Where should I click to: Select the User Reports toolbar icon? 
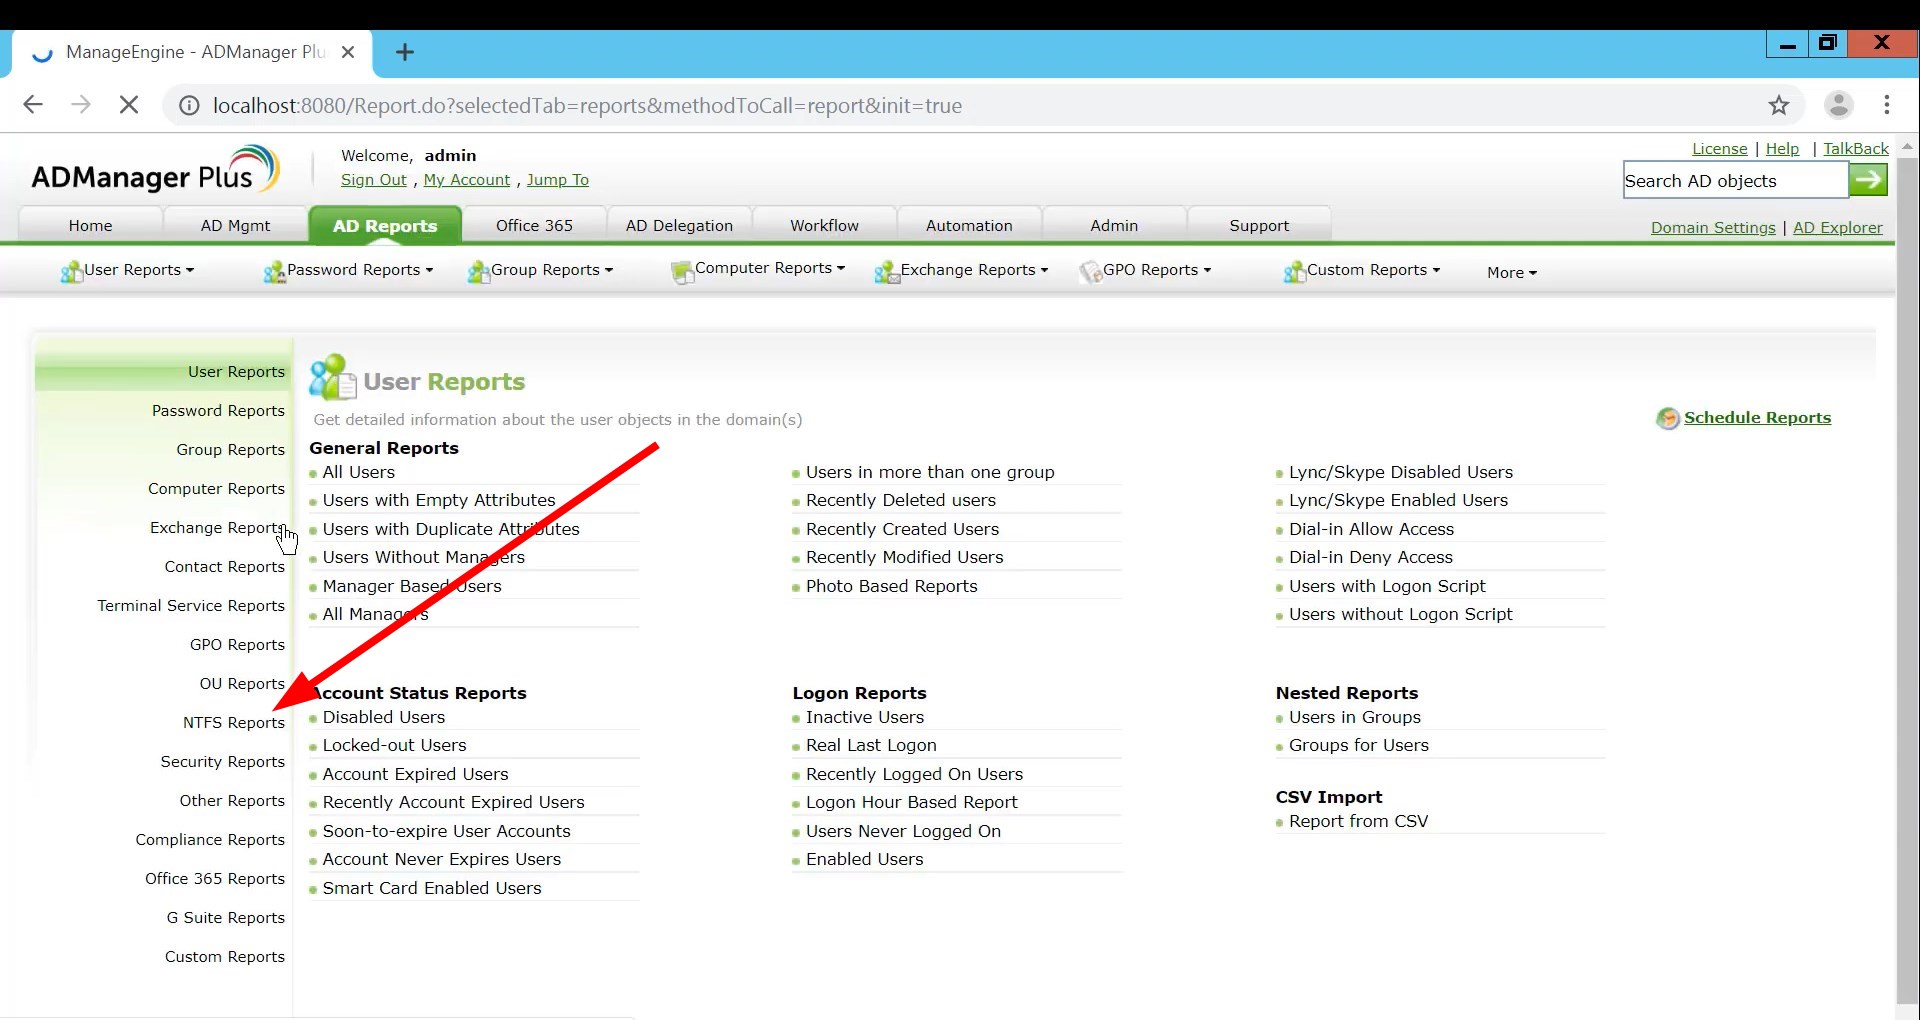70,271
